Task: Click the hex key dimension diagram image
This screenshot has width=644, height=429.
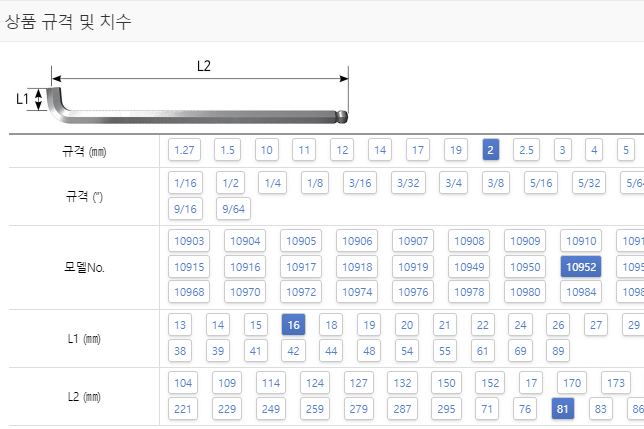Action: pyautogui.click(x=183, y=92)
